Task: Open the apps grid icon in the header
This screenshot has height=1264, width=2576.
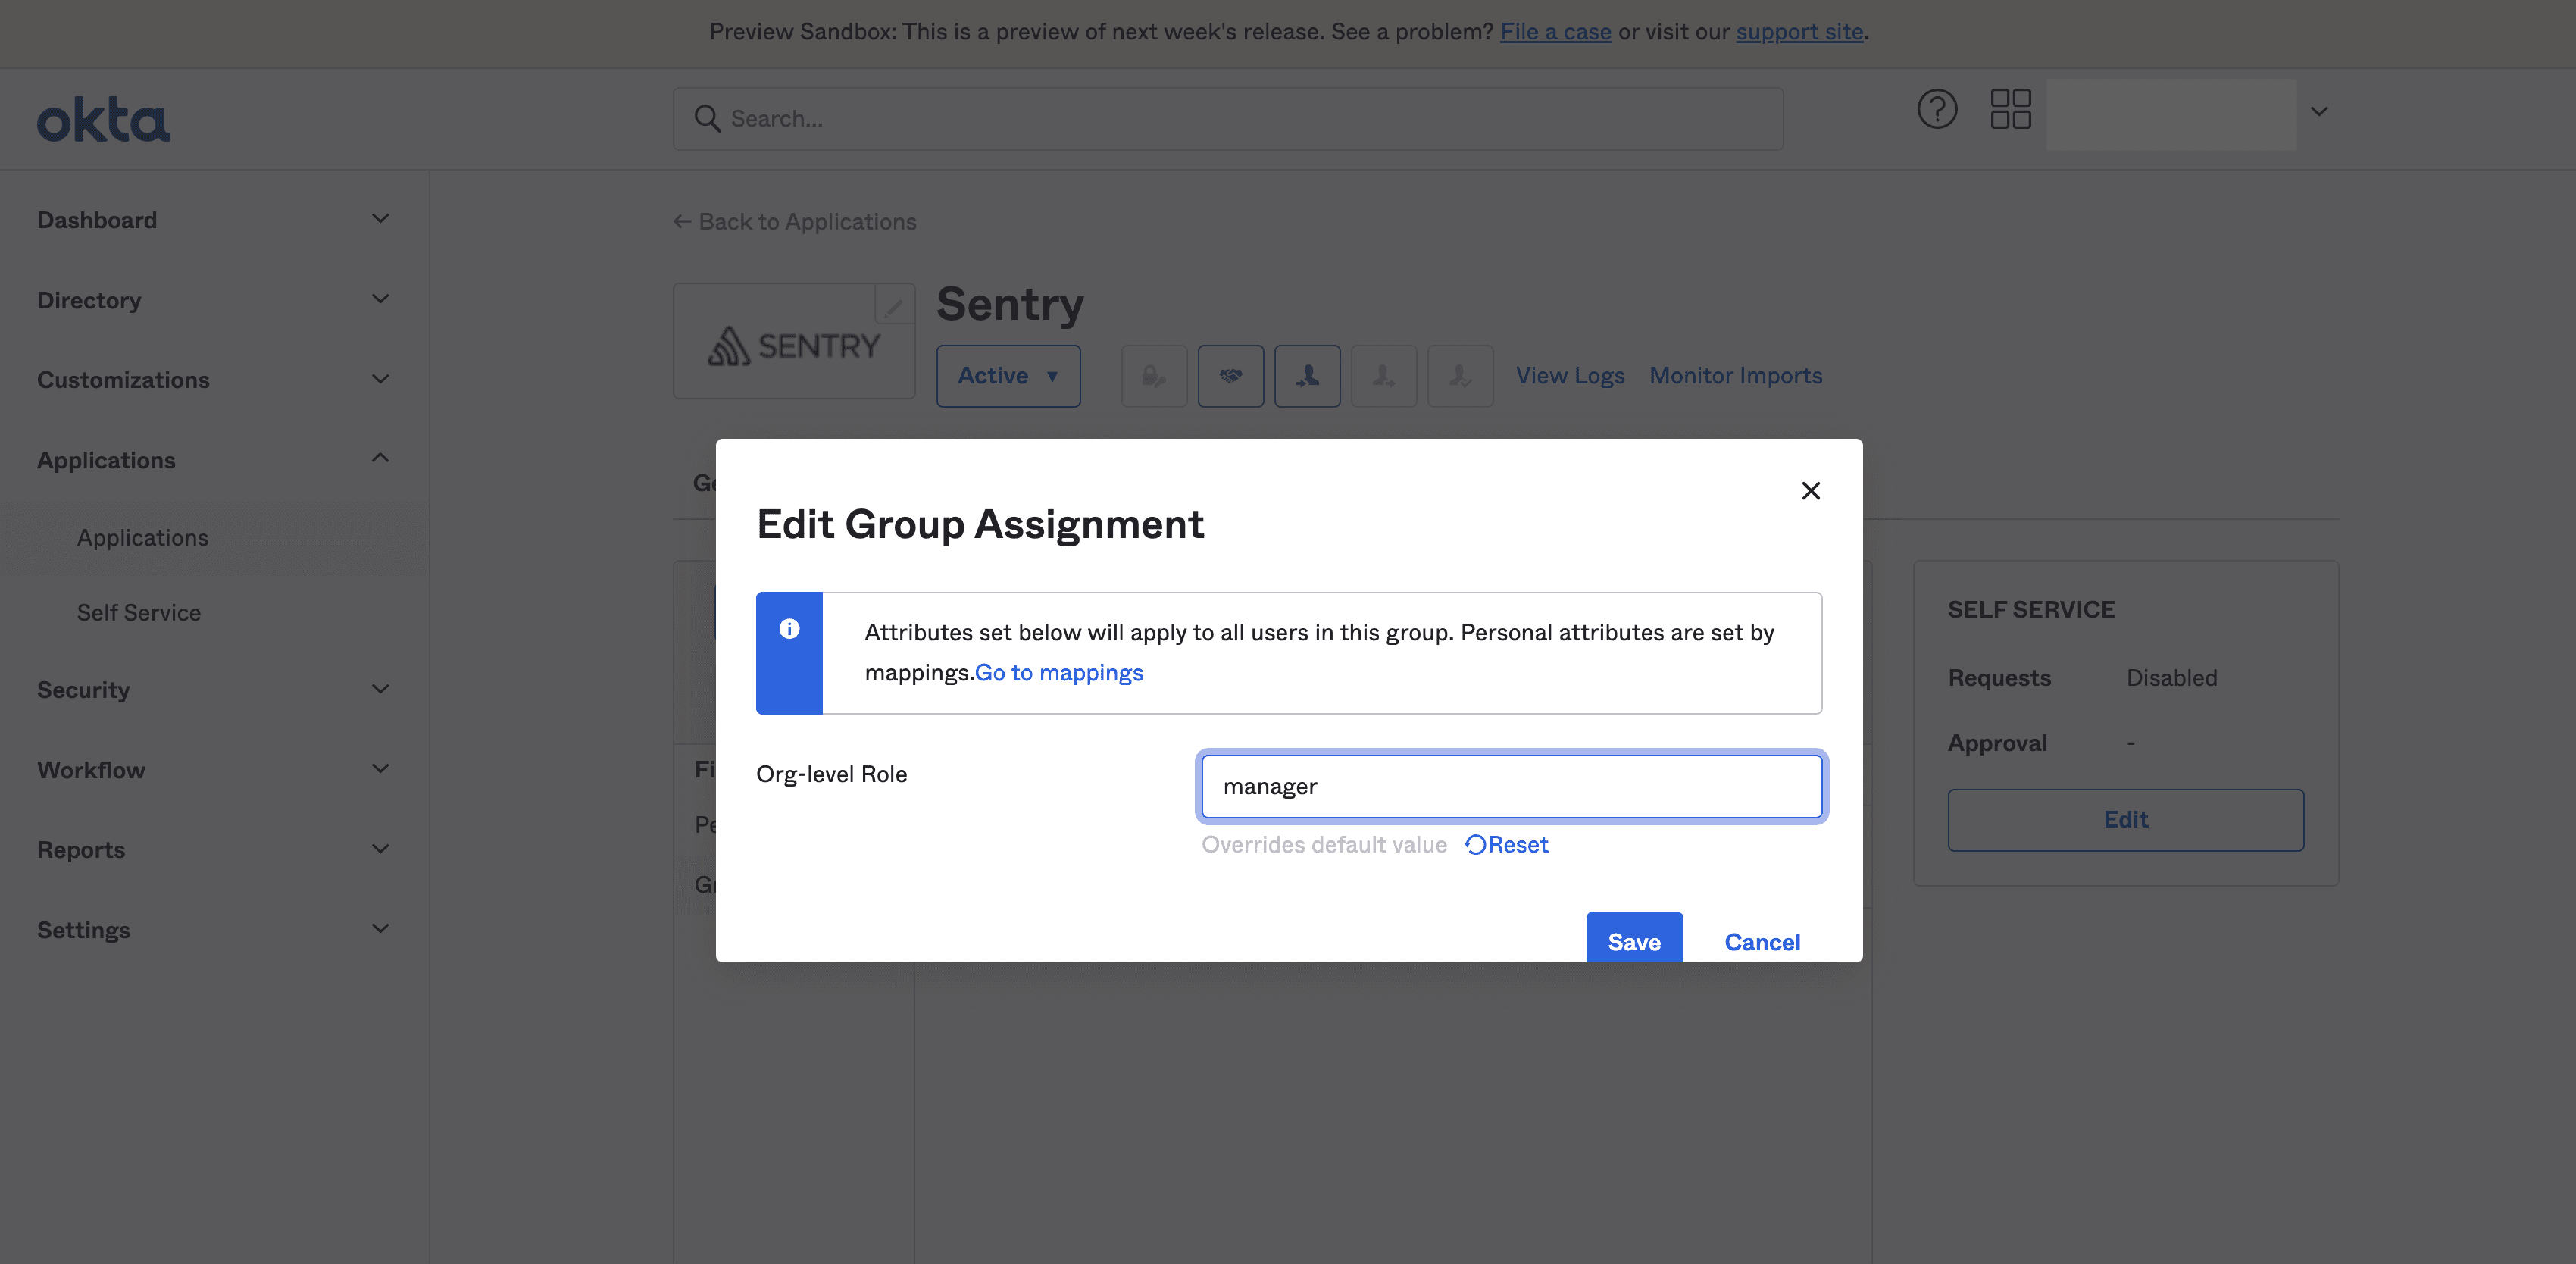Action: click(2010, 109)
